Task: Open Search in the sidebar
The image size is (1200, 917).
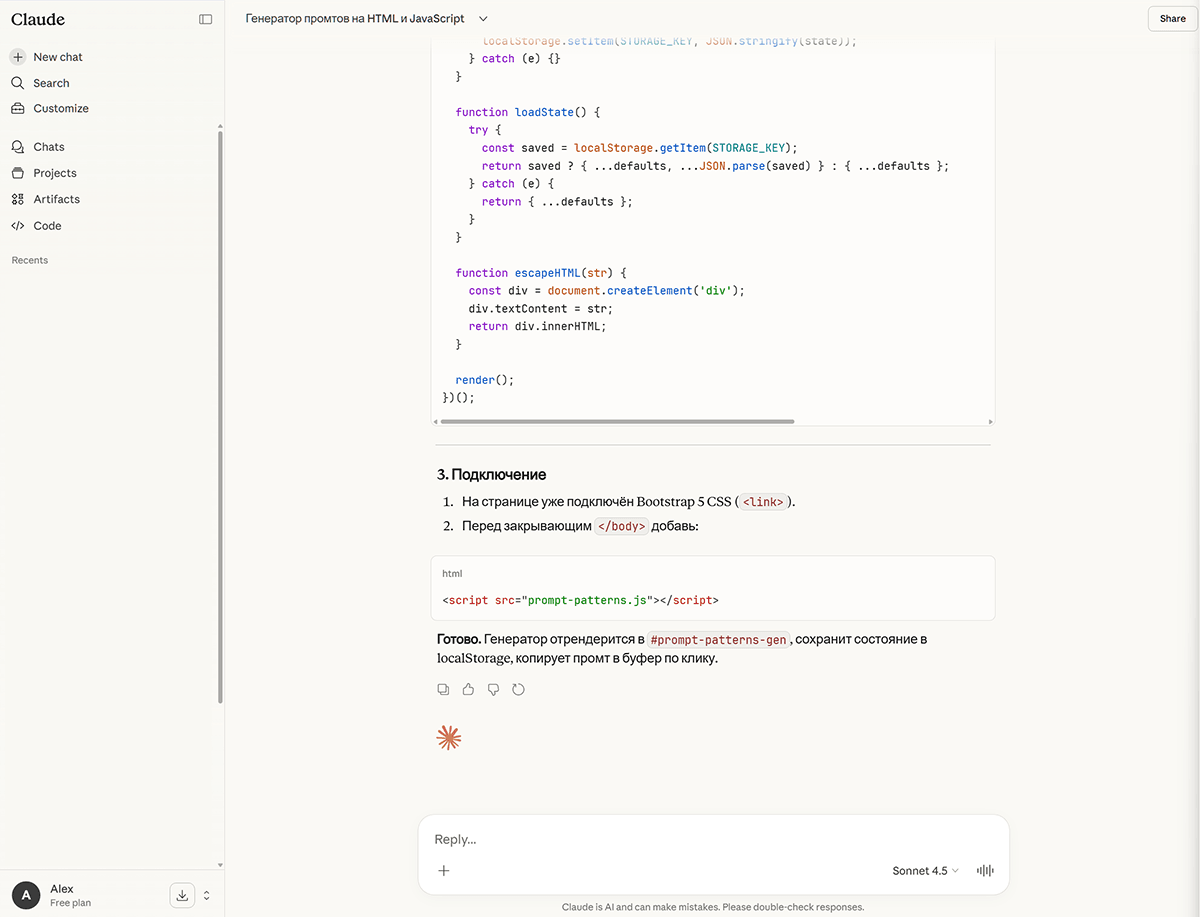Action: pos(51,83)
